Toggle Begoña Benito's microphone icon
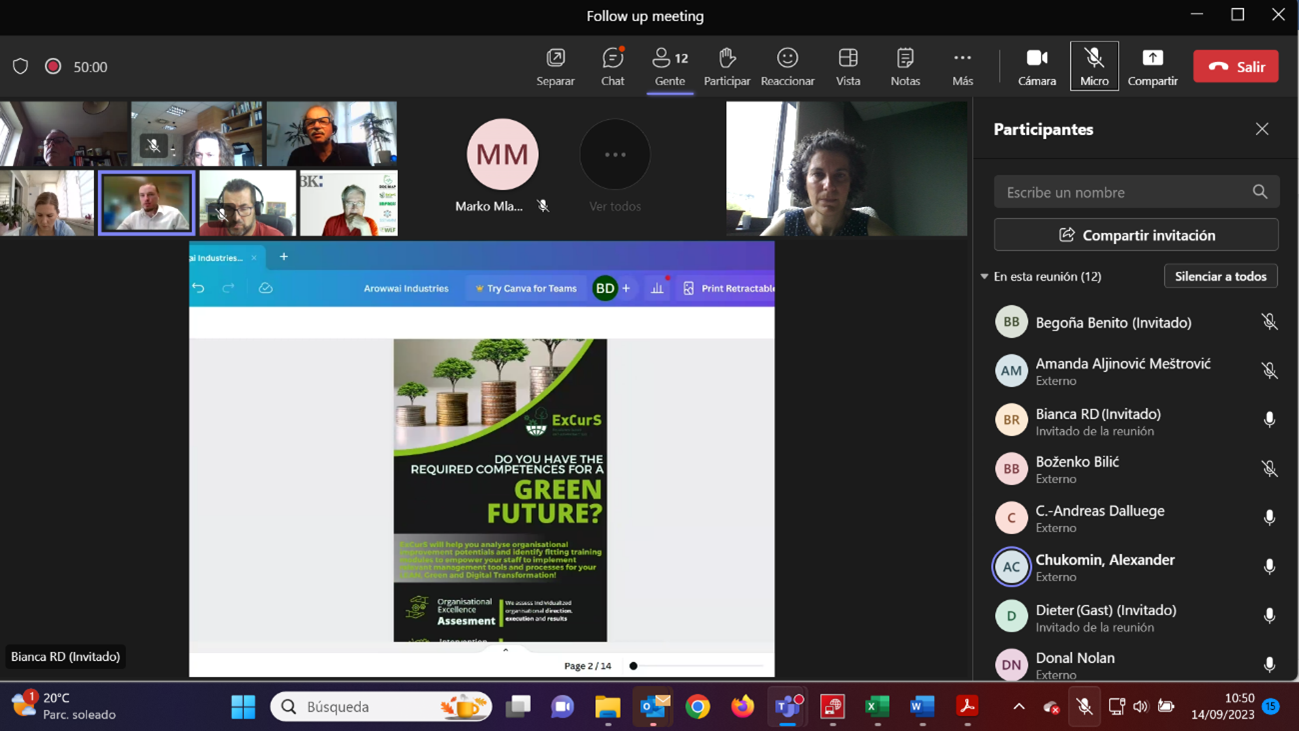 pos(1269,322)
